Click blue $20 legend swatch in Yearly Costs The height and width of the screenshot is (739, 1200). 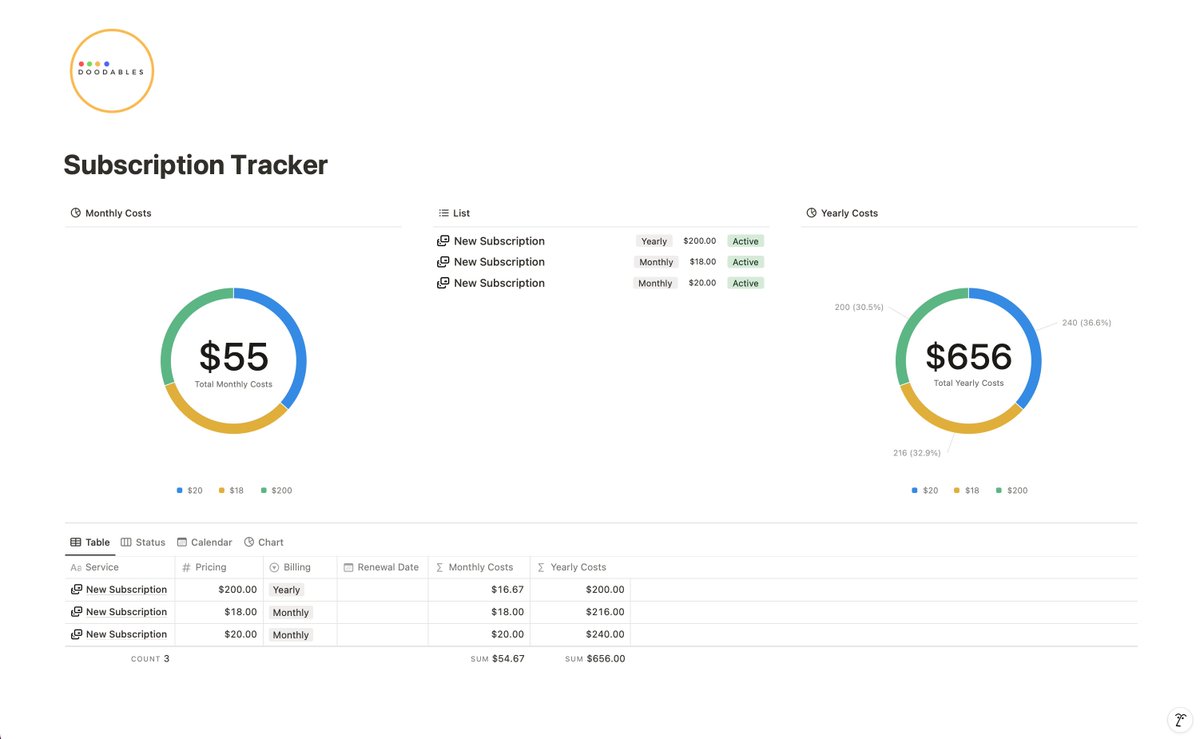pyautogui.click(x=915, y=491)
